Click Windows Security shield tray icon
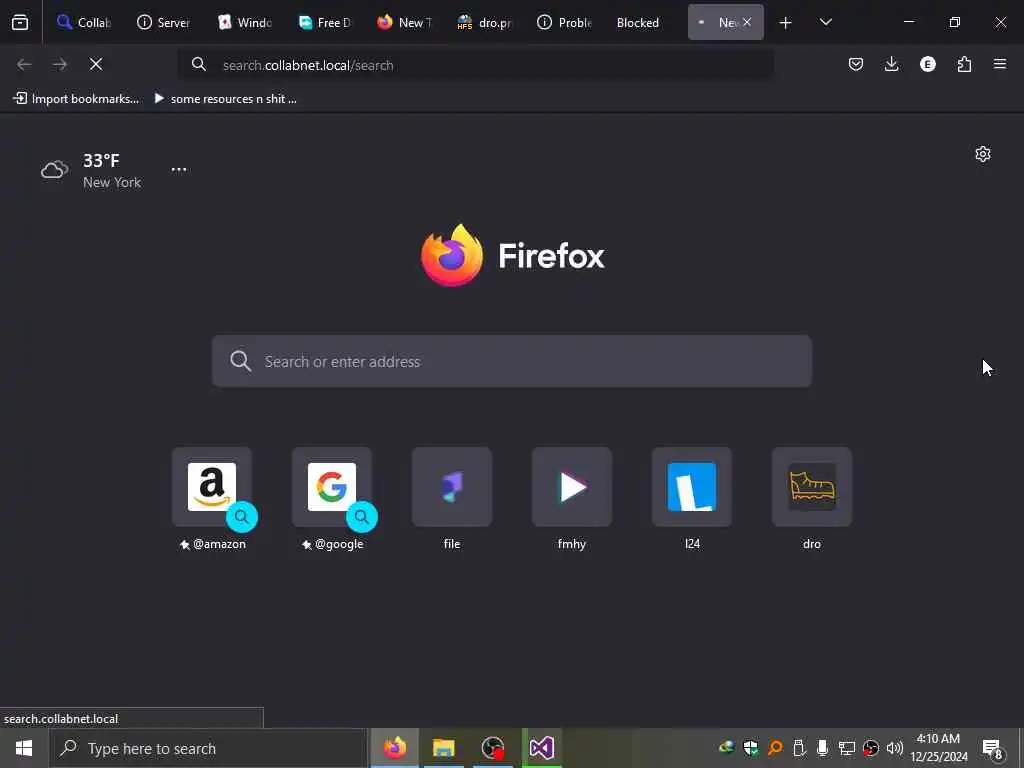The height and width of the screenshot is (768, 1024). click(750, 748)
